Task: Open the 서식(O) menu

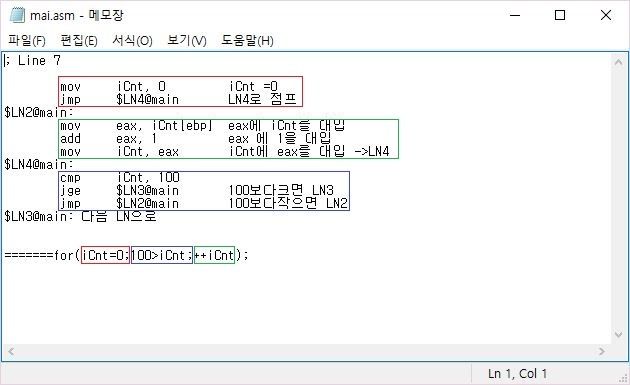Action: click(132, 40)
